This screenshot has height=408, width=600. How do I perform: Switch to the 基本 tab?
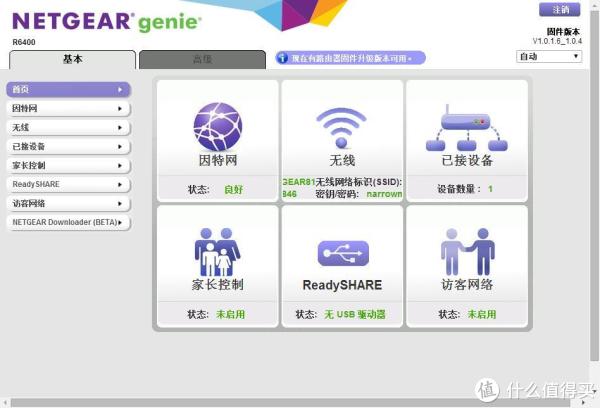pos(72,60)
